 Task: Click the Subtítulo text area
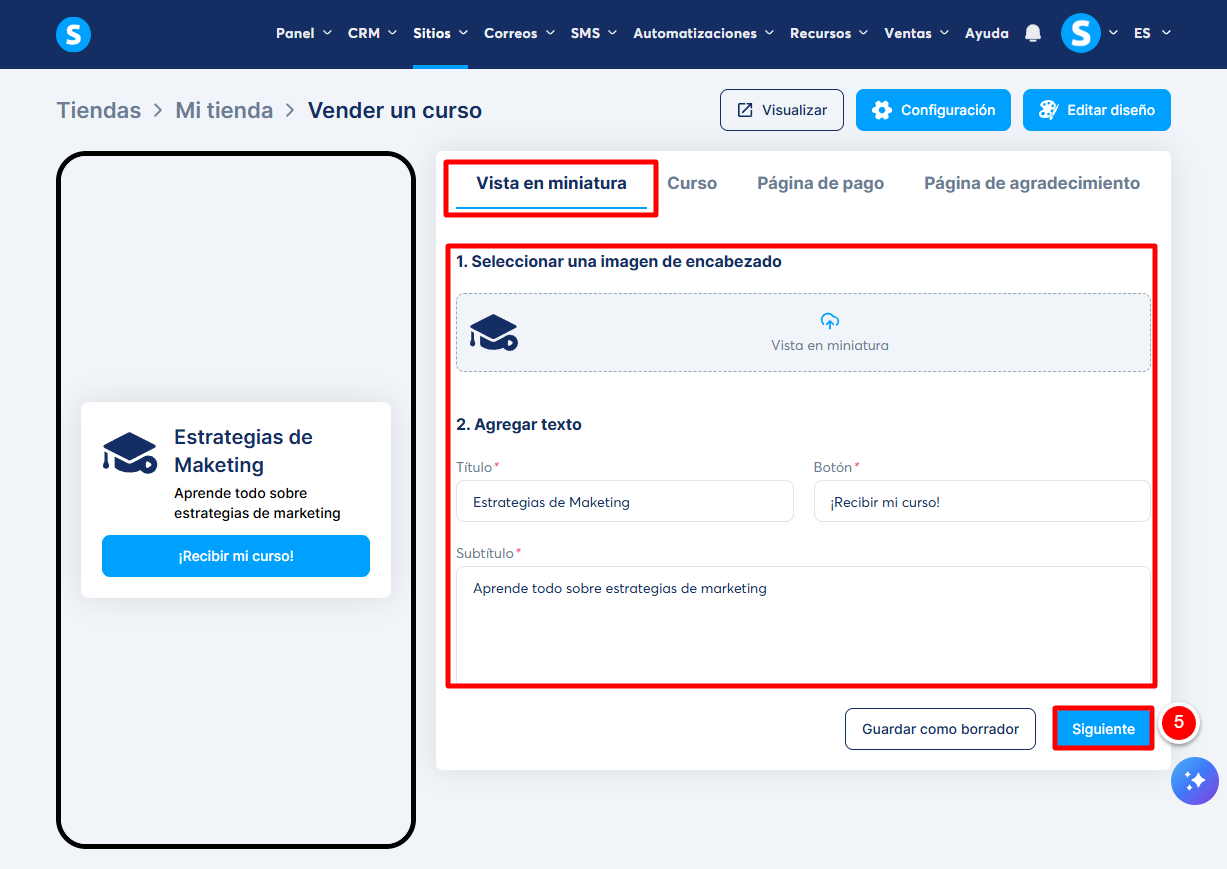tap(804, 625)
